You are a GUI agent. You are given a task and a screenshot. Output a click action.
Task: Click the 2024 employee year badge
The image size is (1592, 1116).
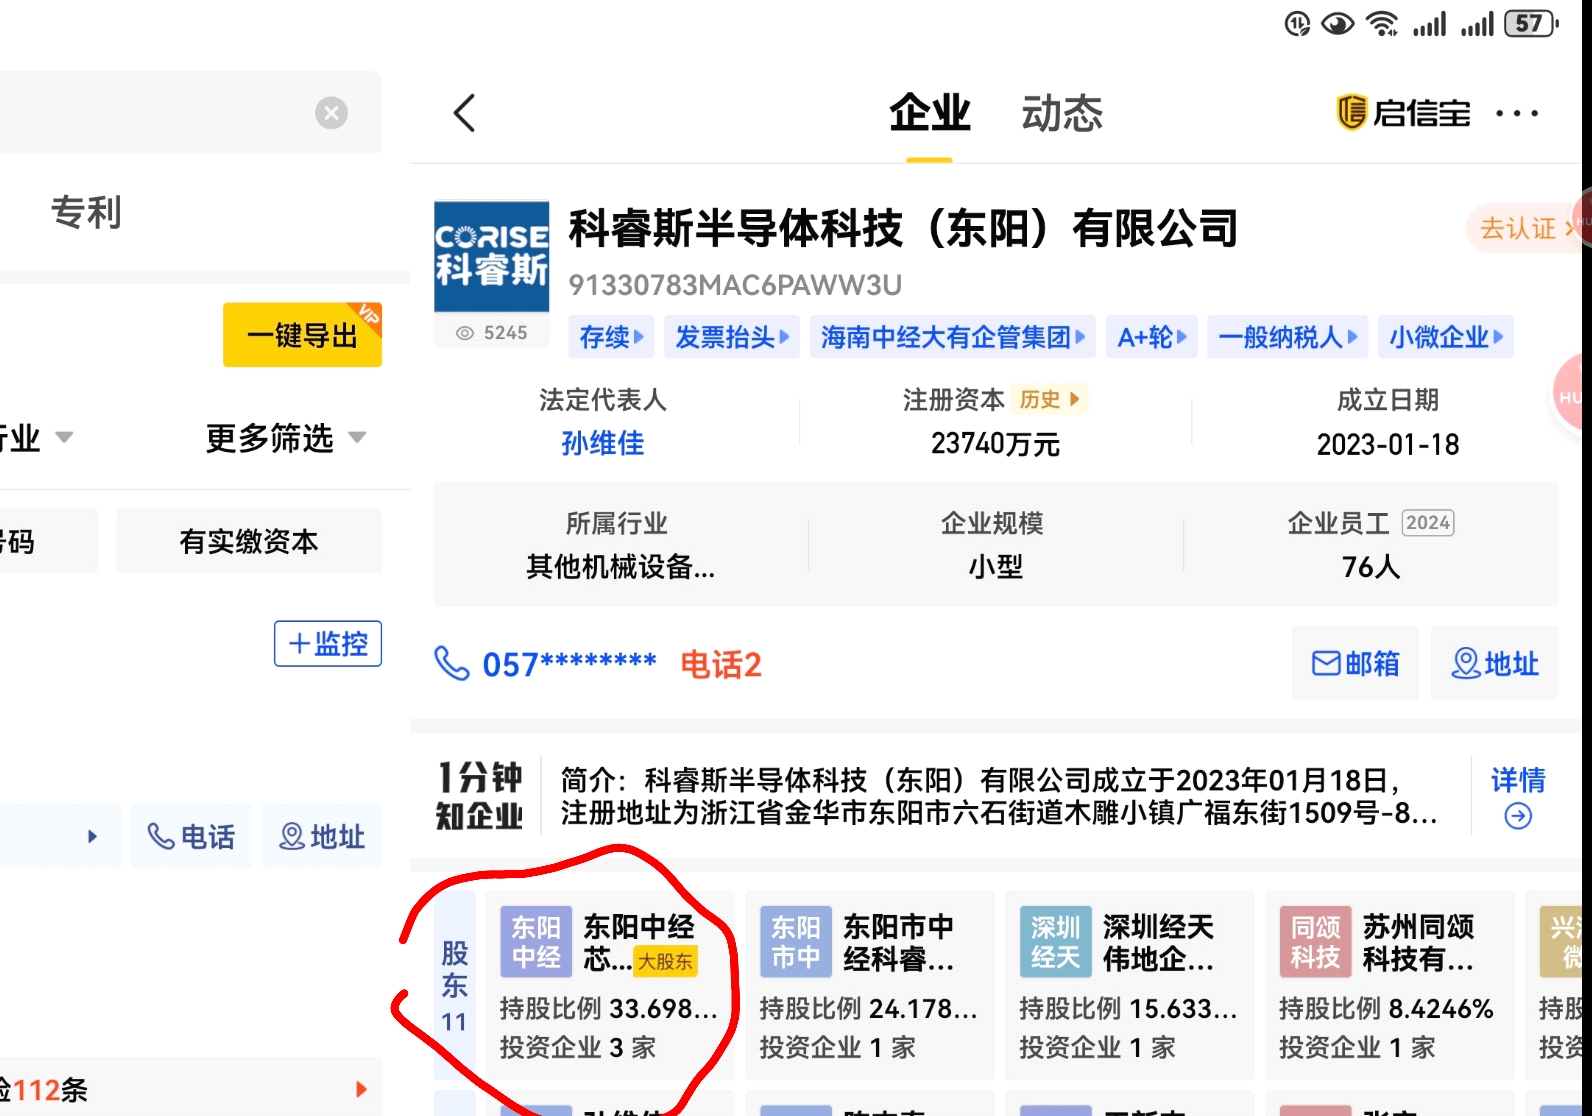[1428, 522]
